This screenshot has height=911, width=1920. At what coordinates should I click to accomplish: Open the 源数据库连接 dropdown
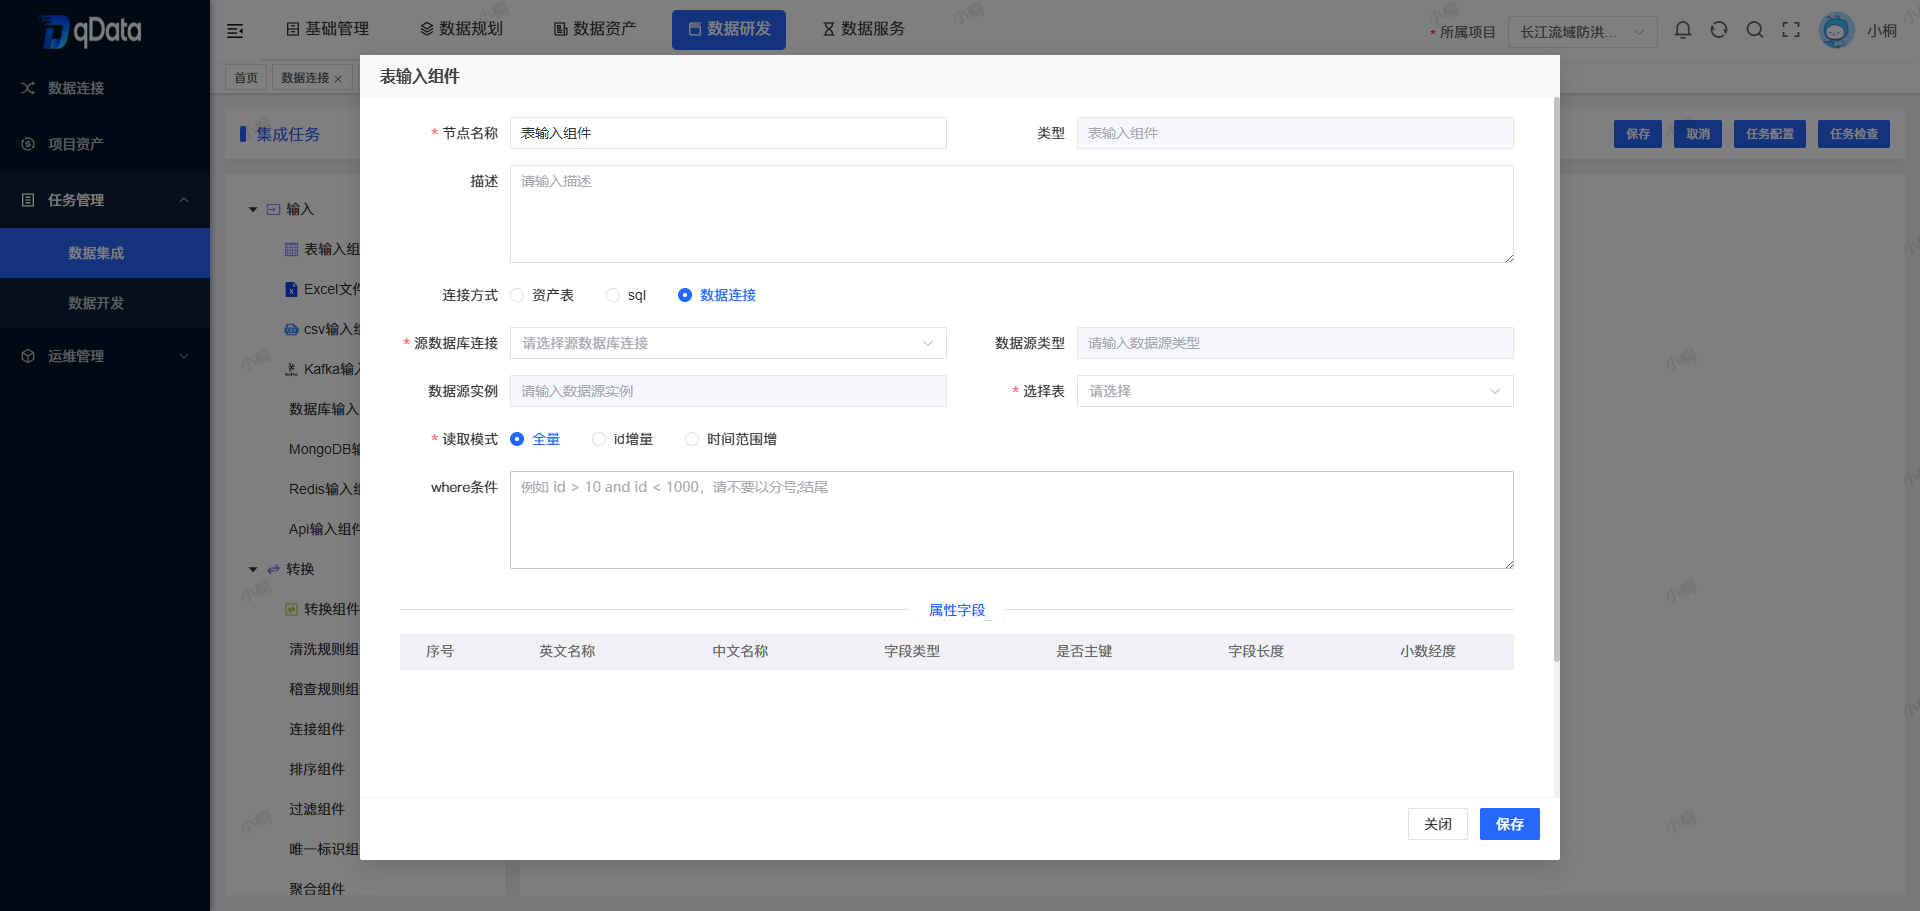(728, 343)
